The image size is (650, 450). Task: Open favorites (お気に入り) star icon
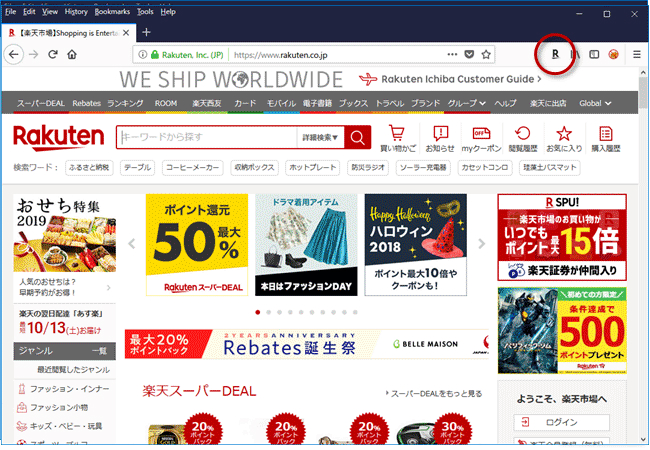[x=564, y=138]
